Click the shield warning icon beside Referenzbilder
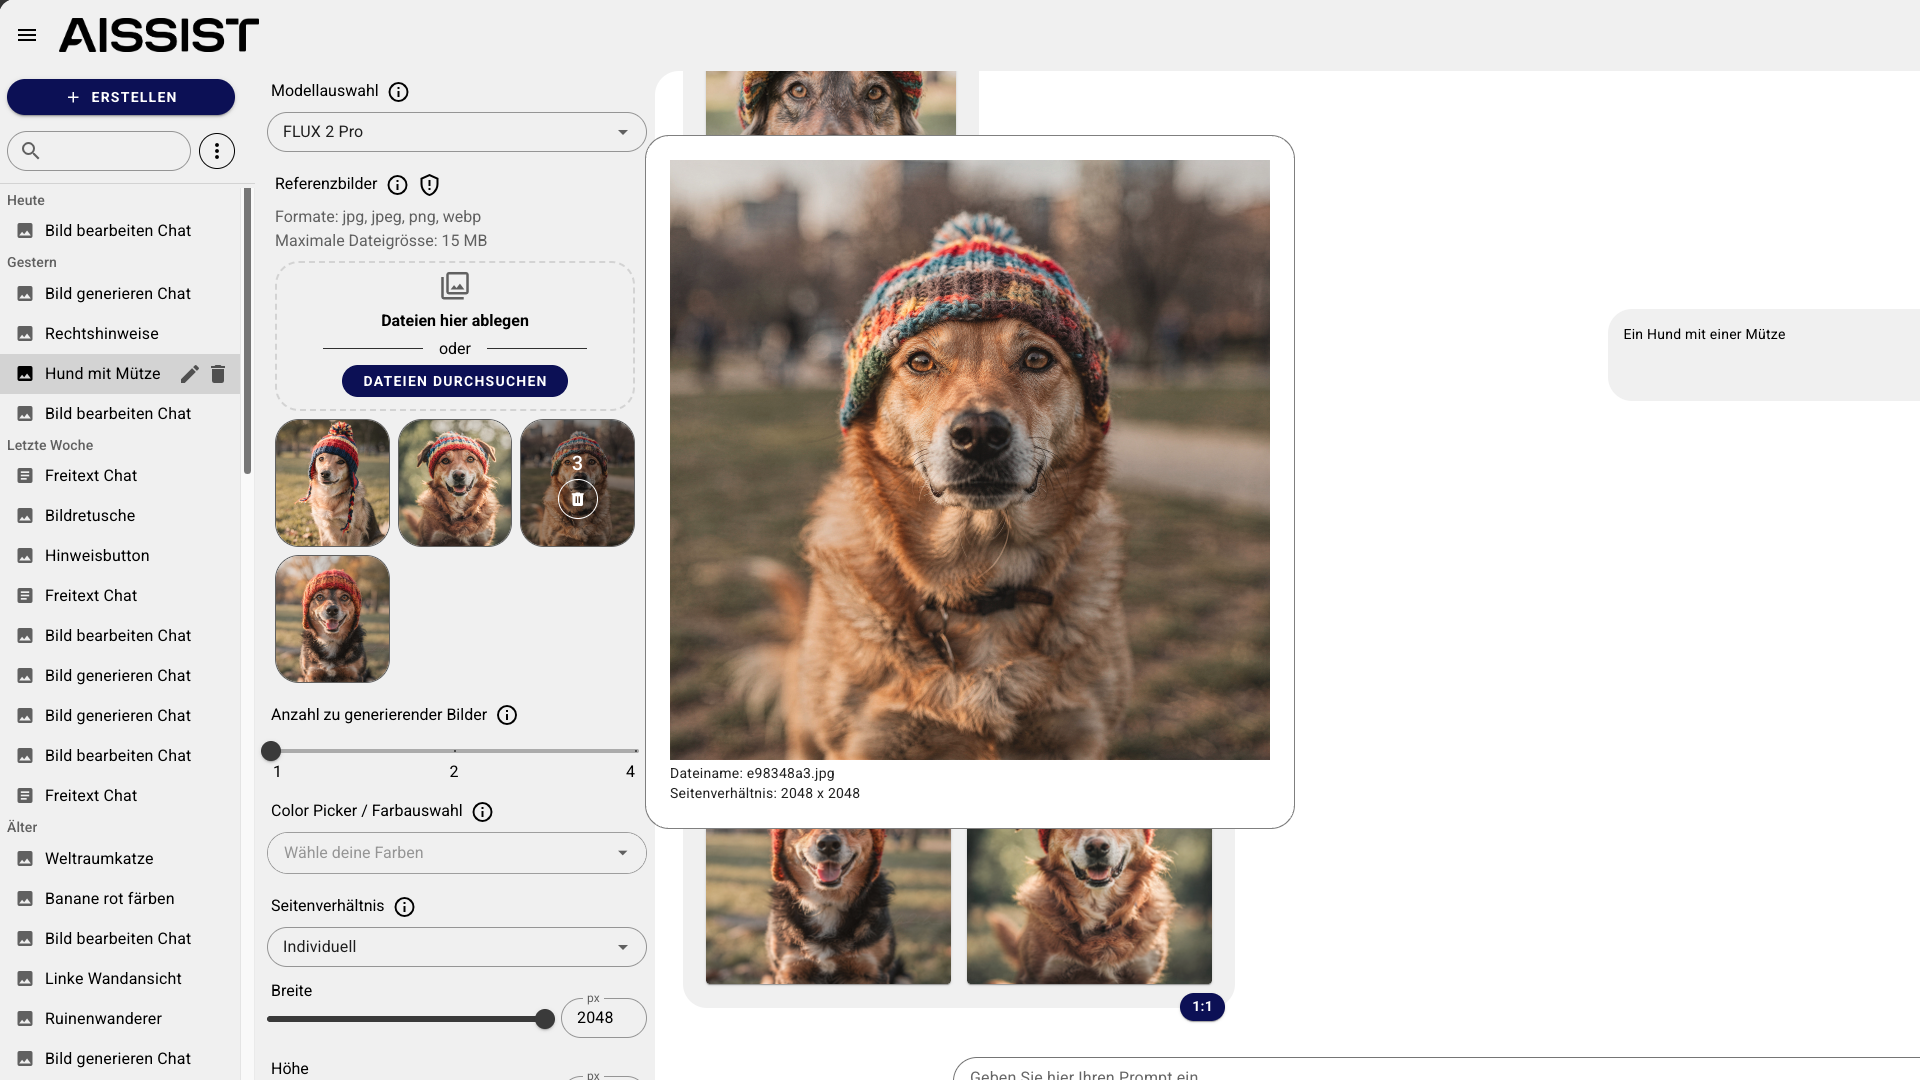This screenshot has width=1920, height=1080. click(x=430, y=185)
